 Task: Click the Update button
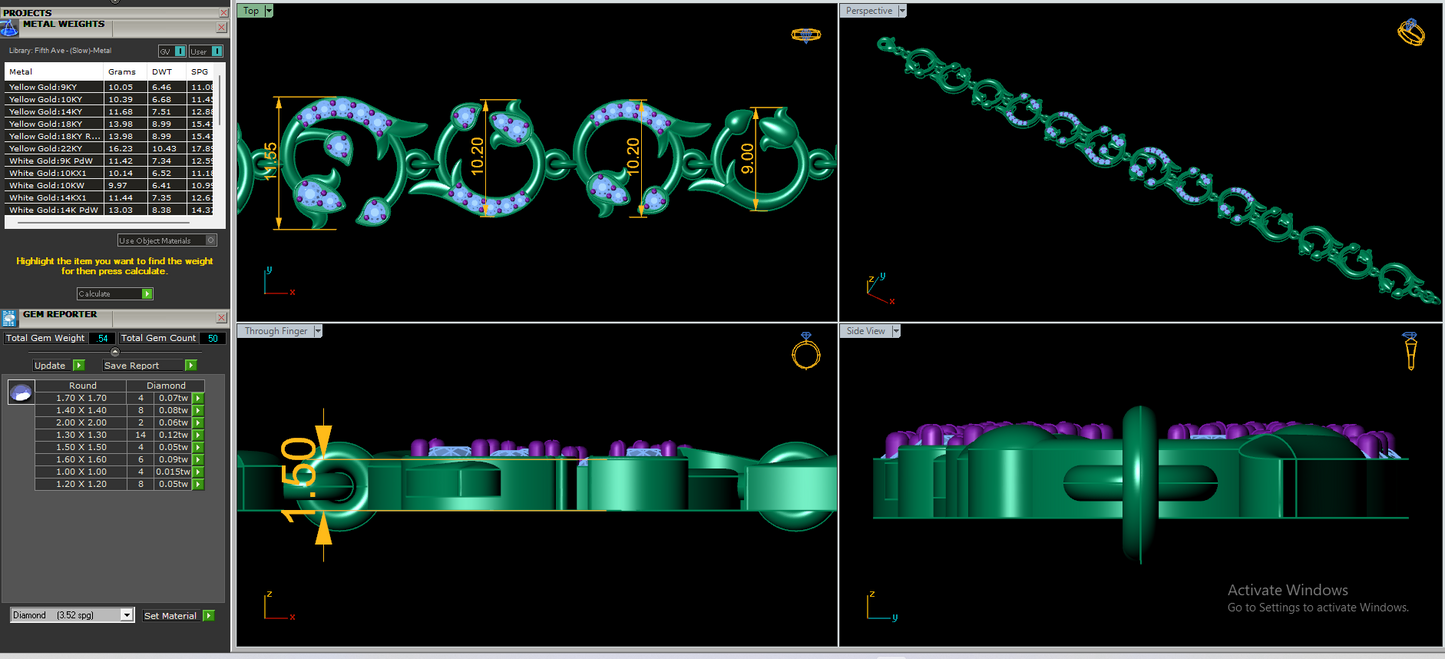click(58, 365)
